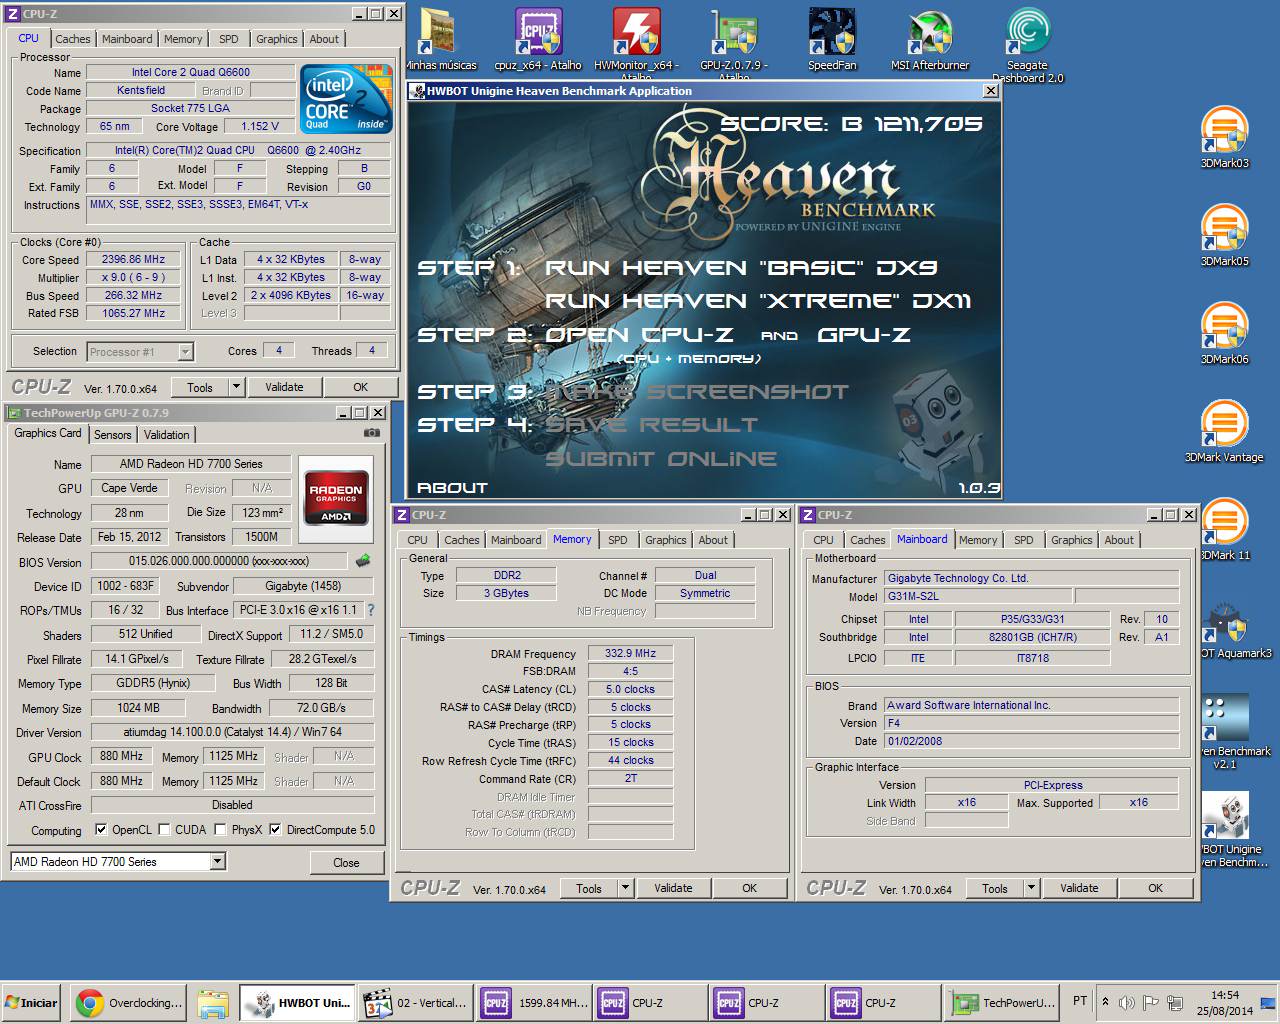Click GPU Name field AMD Radeon HD 7700

[191, 464]
